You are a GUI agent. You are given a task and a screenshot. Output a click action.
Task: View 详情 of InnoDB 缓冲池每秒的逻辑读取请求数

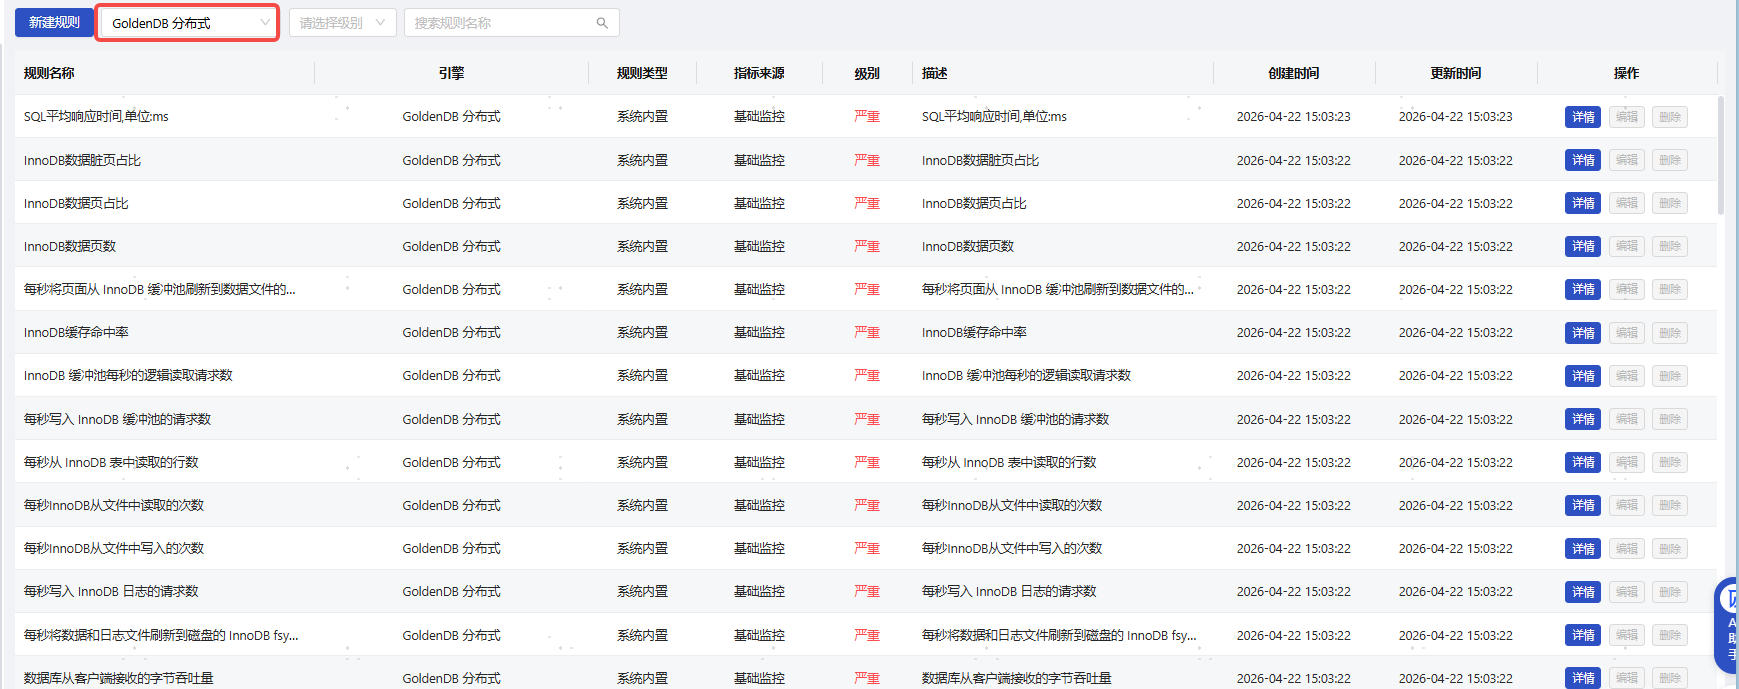1583,376
